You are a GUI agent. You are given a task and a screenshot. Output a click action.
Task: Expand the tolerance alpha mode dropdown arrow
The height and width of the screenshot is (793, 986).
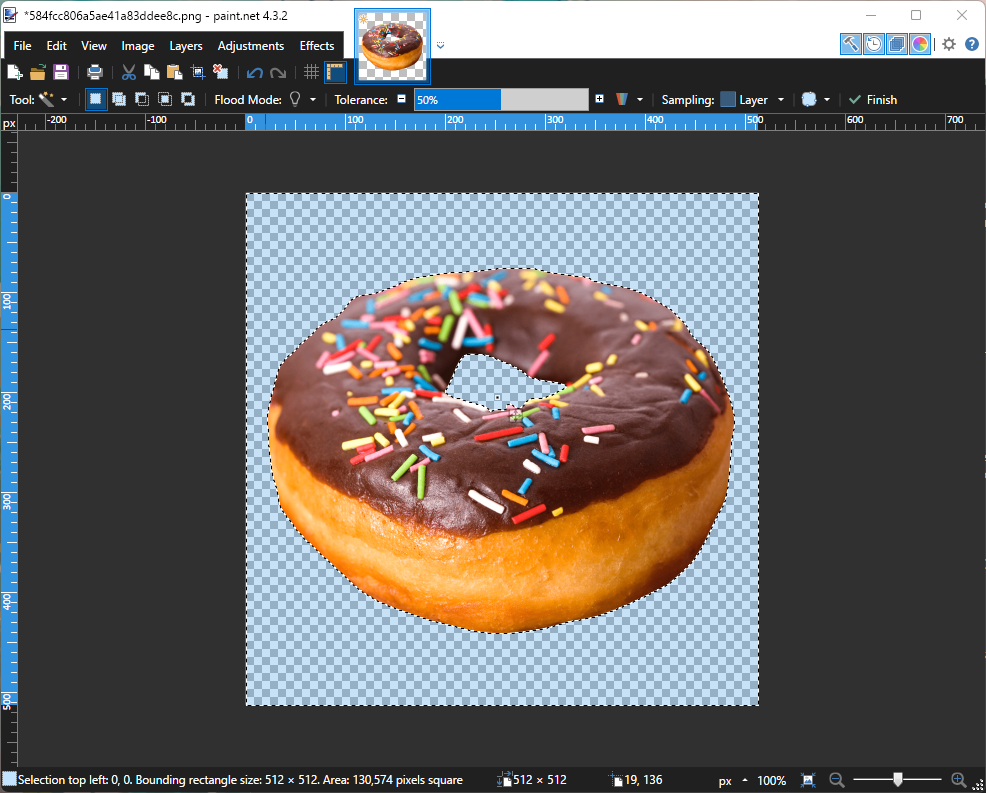(x=640, y=100)
